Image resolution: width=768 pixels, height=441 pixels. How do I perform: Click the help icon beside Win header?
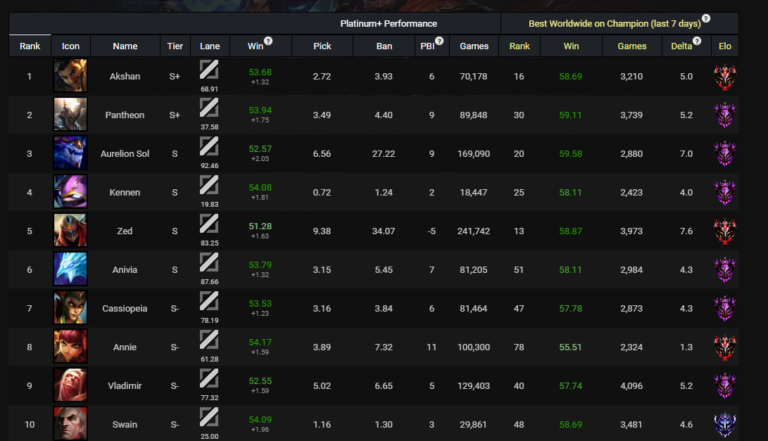(x=268, y=41)
